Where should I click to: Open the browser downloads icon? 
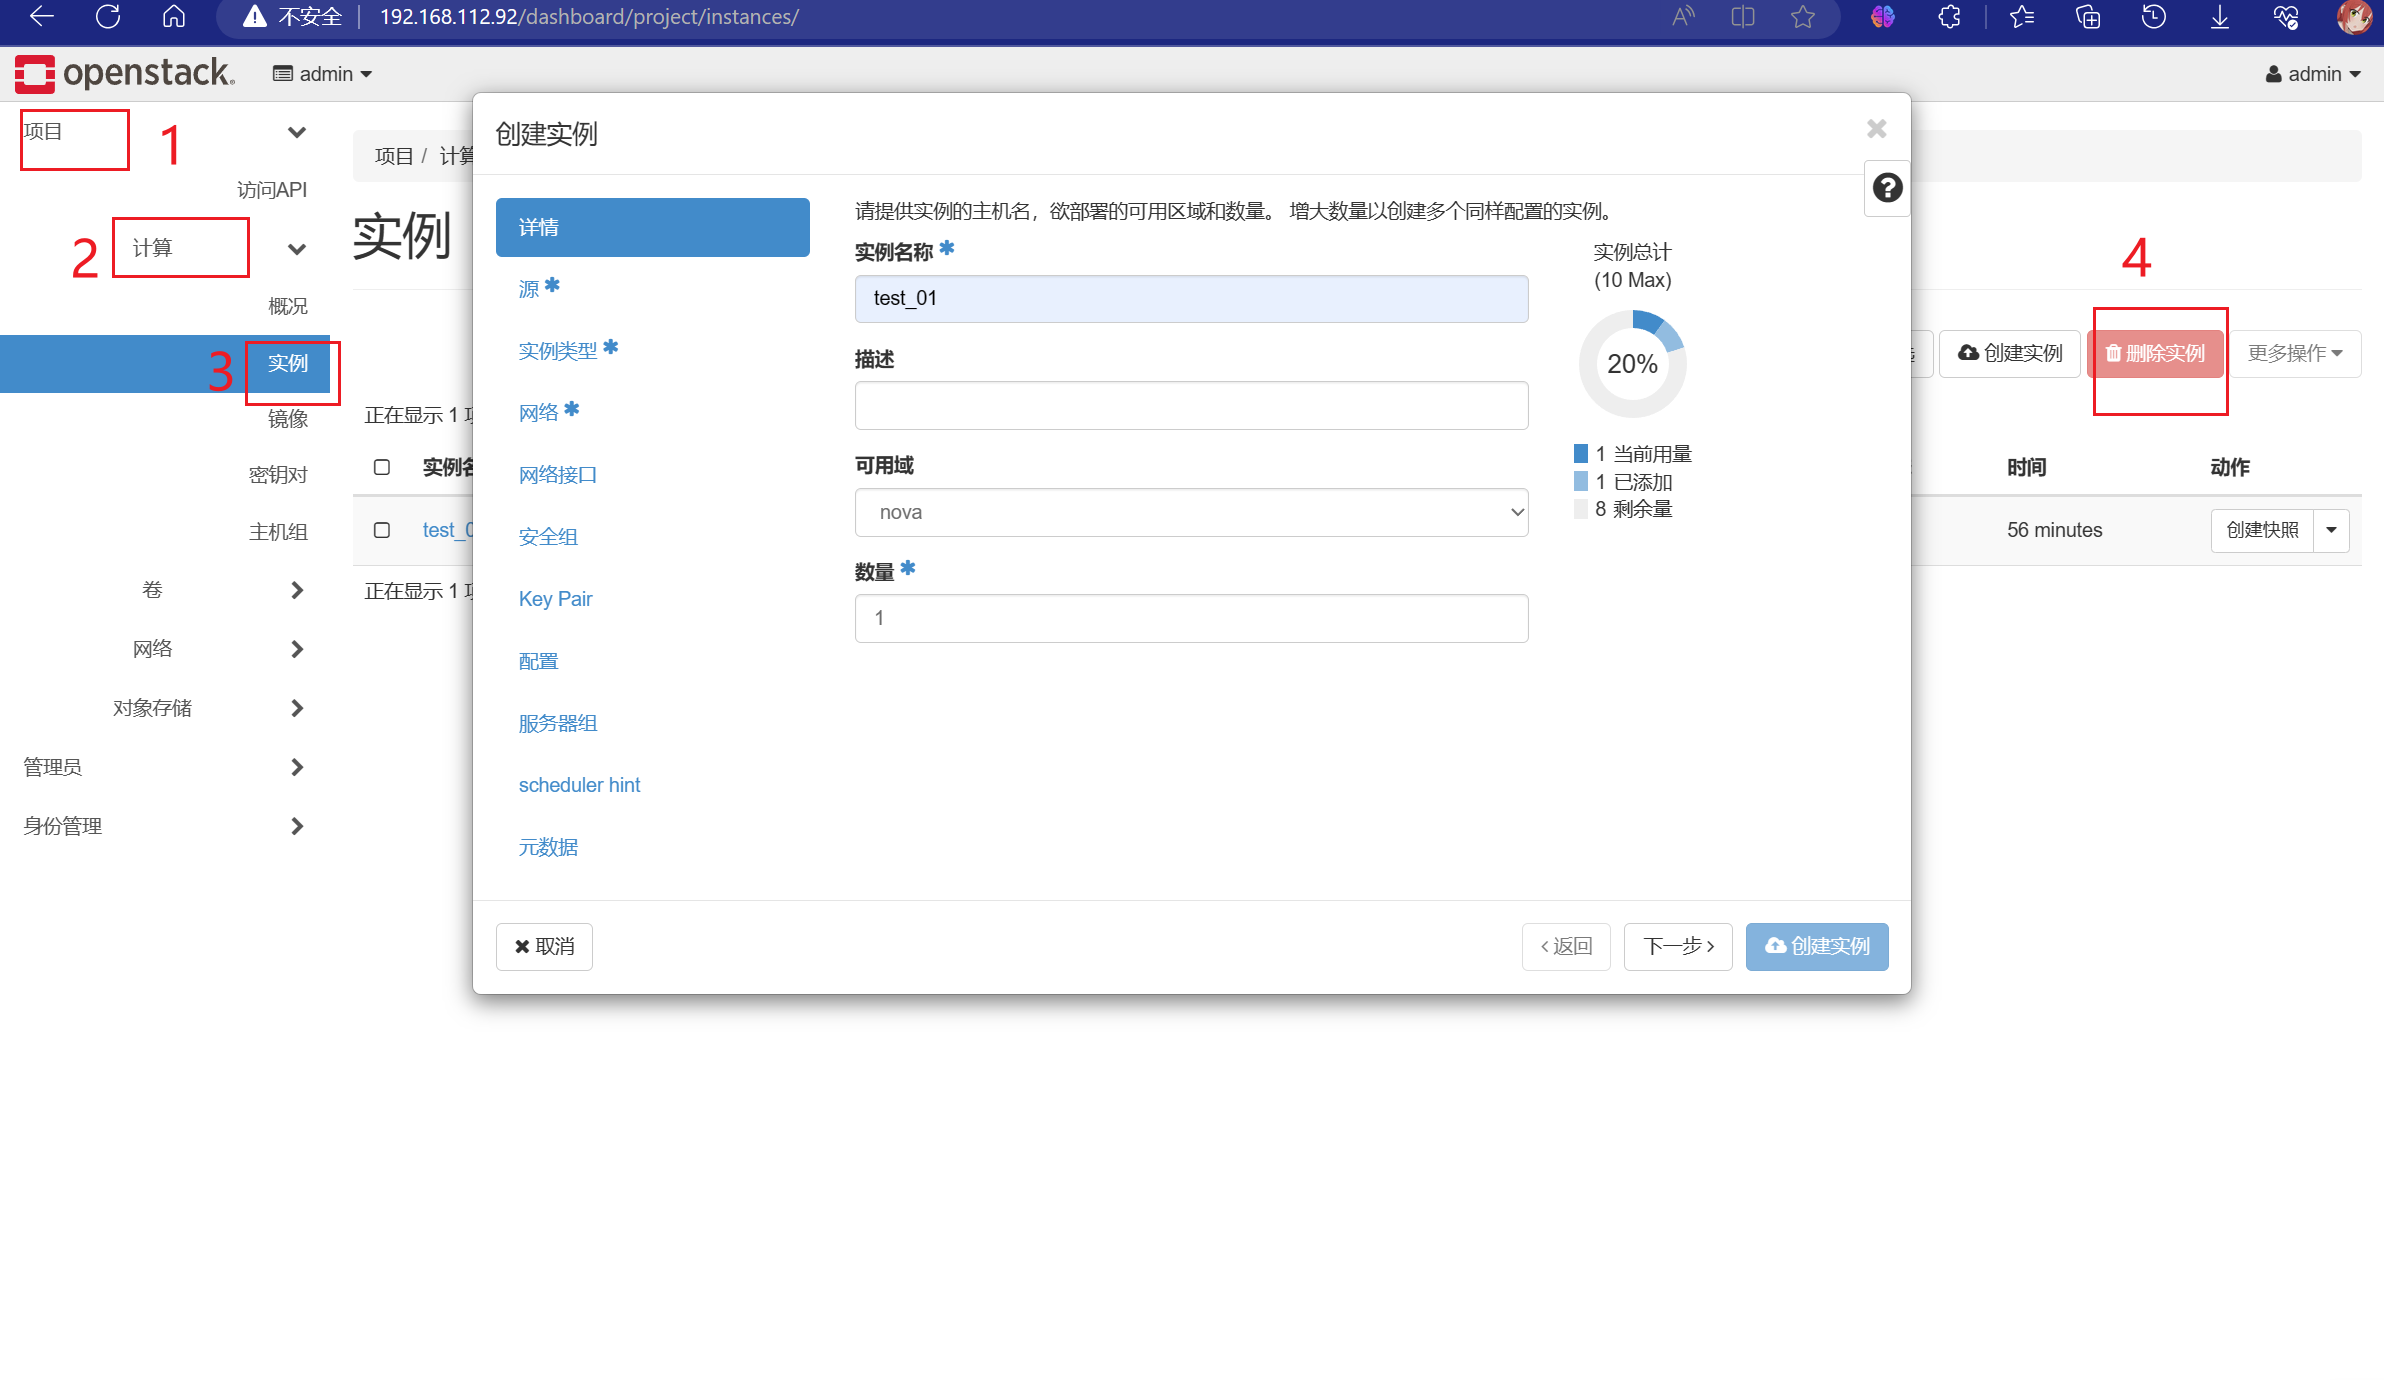(x=2219, y=17)
